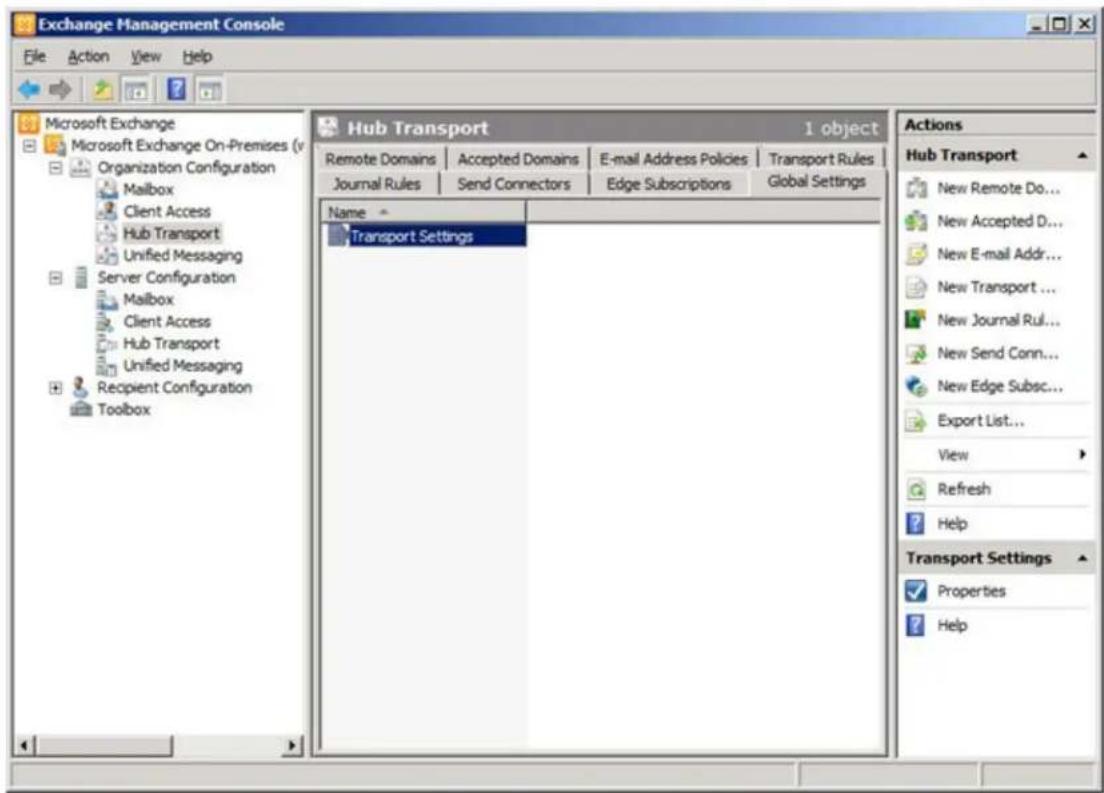Expand the Recipient Configuration tree node
The width and height of the screenshot is (1104, 793).
56,387
